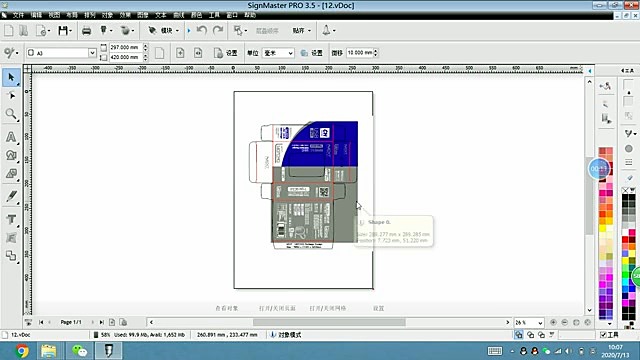This screenshot has width=640, height=360.
Task: Expand the save icon dropdown arrow
Action: pos(71,31)
